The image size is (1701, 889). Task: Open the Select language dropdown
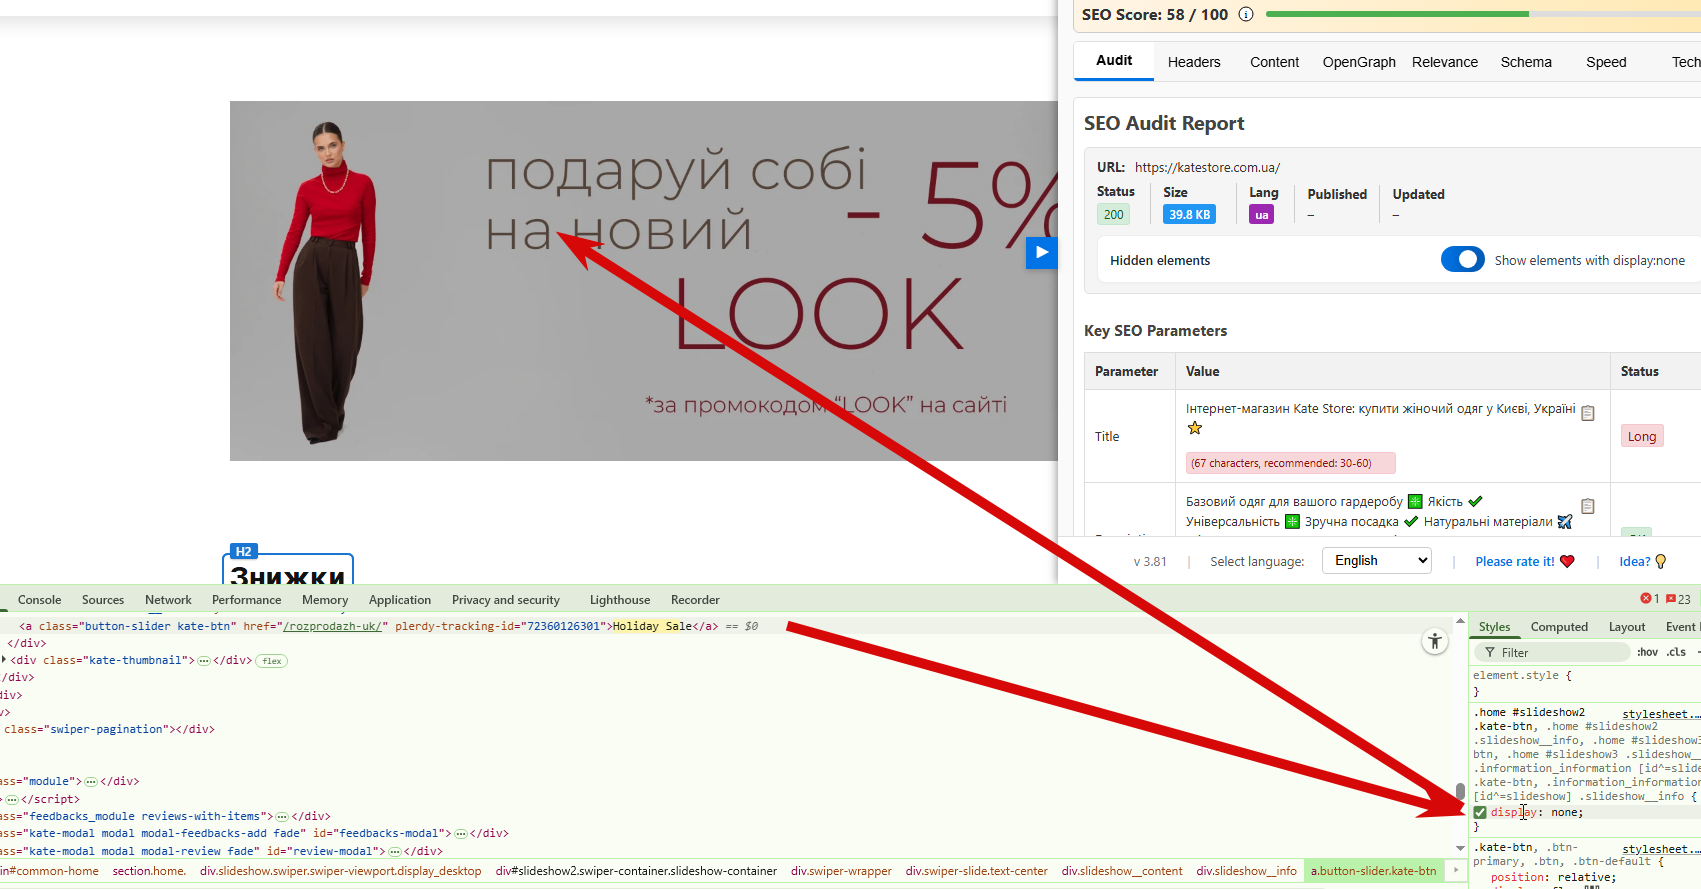[1377, 561]
